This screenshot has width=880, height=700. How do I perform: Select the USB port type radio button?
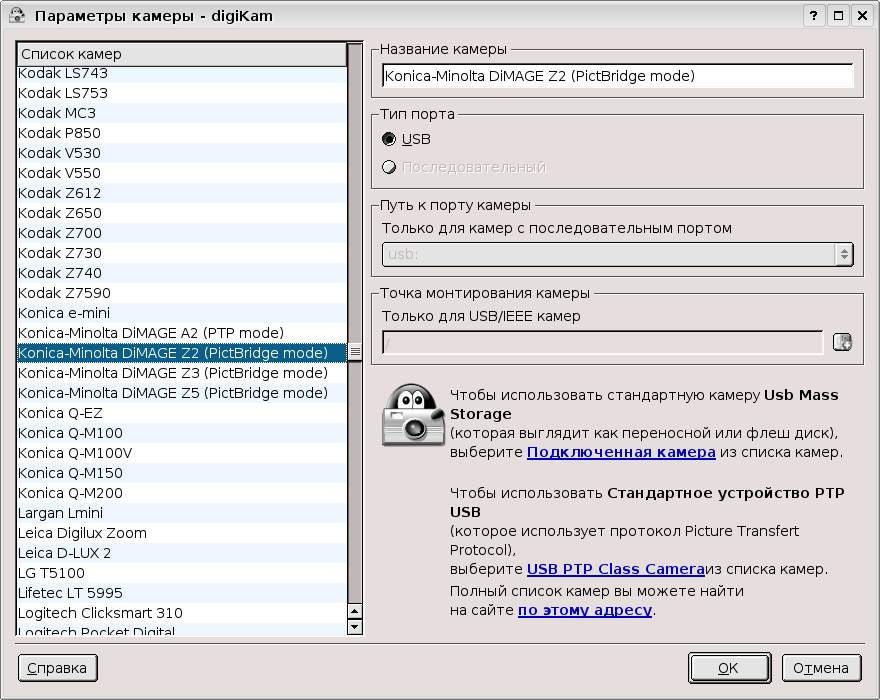[389, 139]
